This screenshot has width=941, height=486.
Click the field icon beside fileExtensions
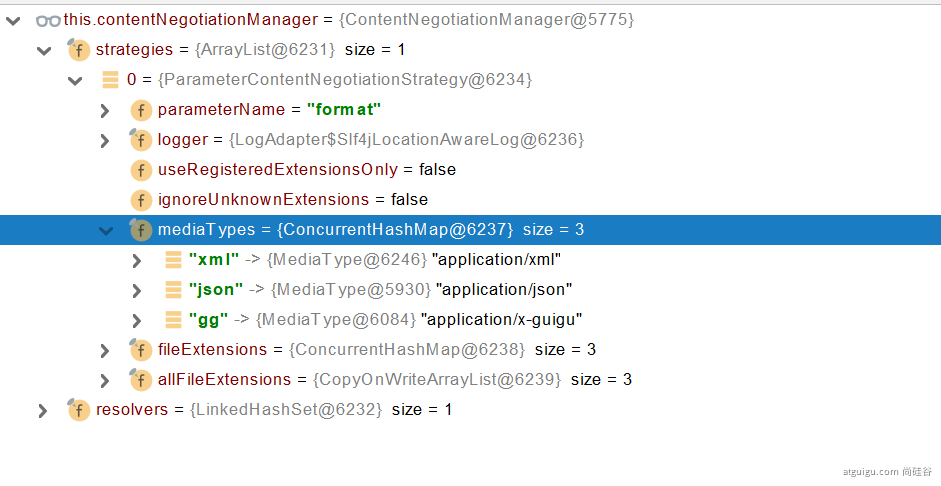tap(141, 350)
